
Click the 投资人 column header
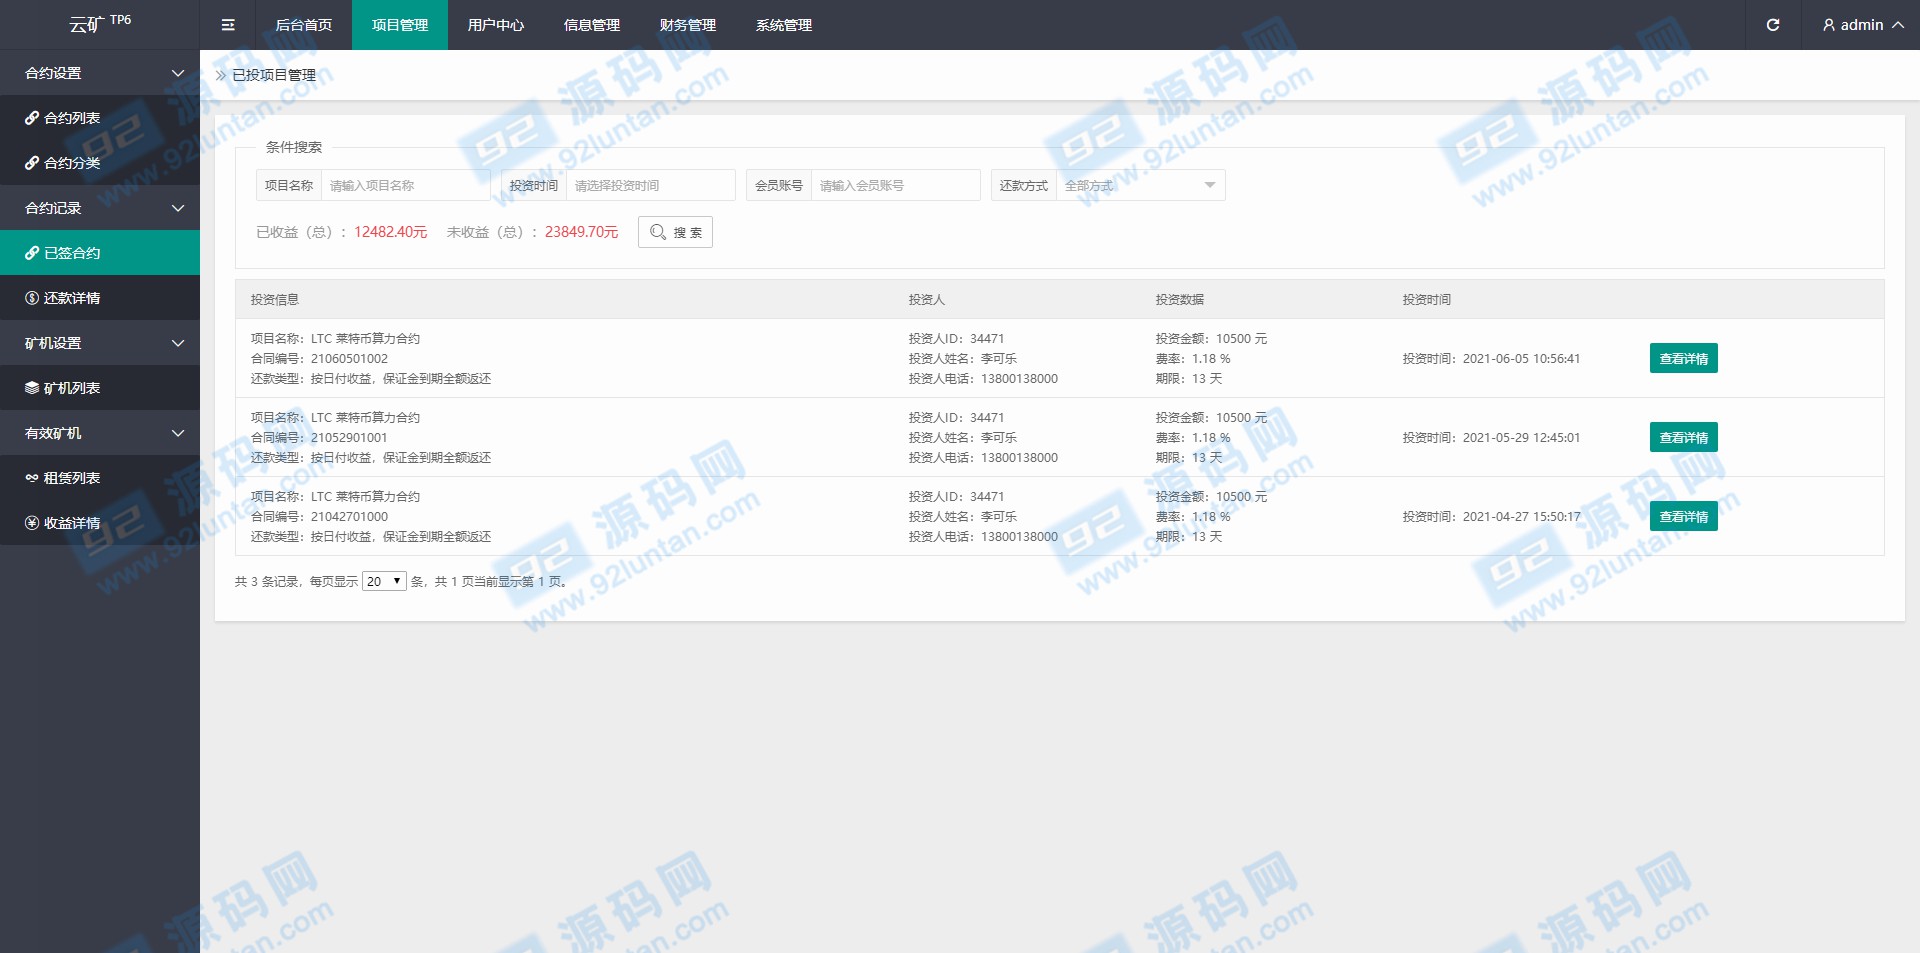[927, 299]
